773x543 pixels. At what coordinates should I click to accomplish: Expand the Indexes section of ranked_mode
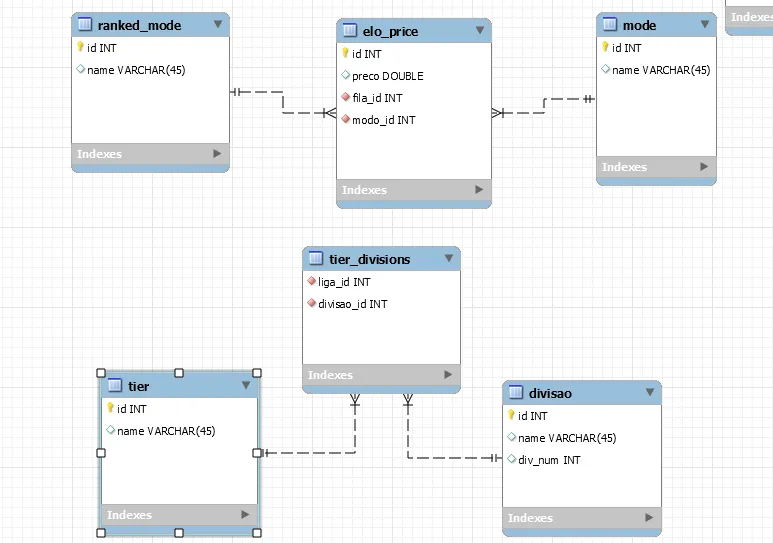pyautogui.click(x=217, y=153)
